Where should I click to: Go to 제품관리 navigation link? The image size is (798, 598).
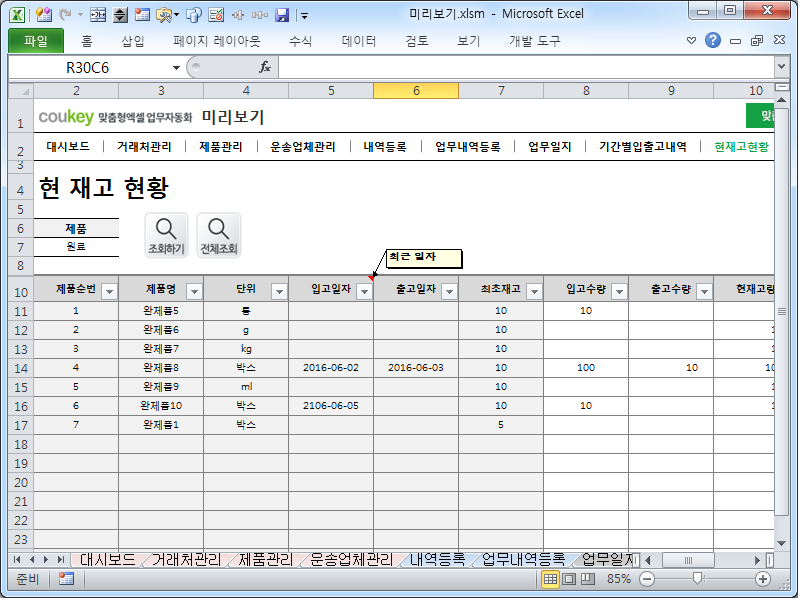(x=220, y=147)
